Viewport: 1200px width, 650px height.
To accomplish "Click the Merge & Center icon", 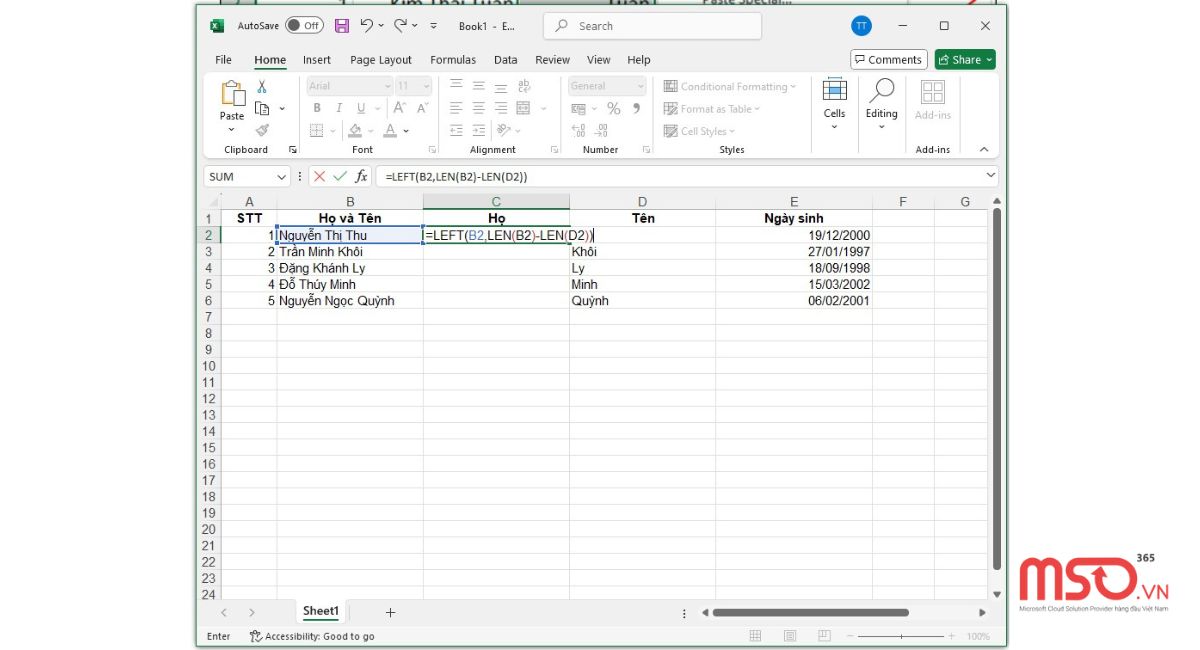I will [523, 108].
